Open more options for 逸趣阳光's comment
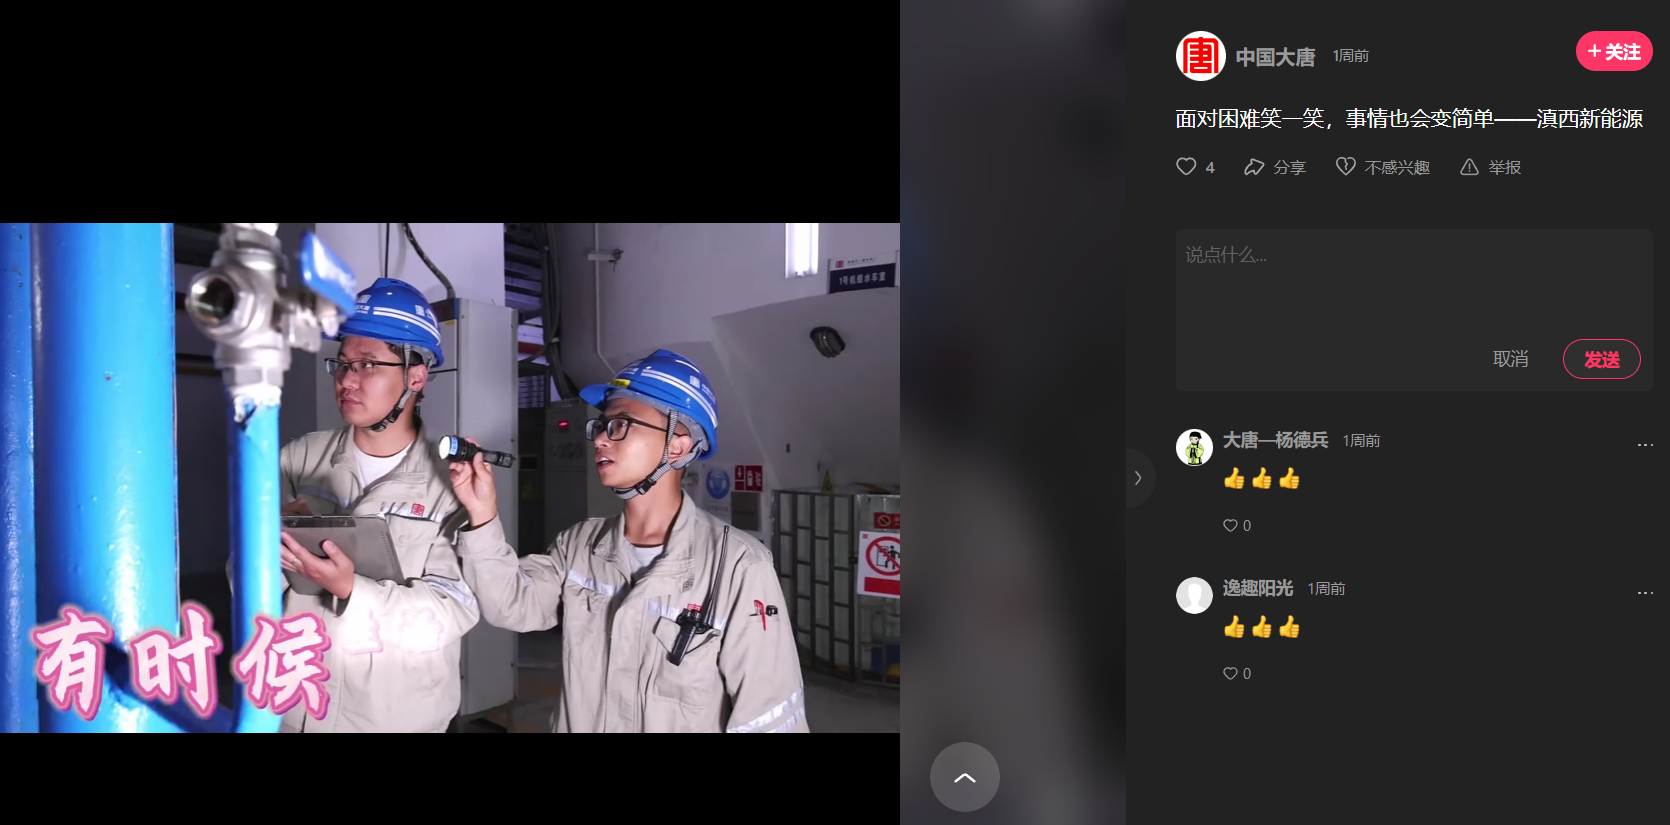 point(1645,593)
